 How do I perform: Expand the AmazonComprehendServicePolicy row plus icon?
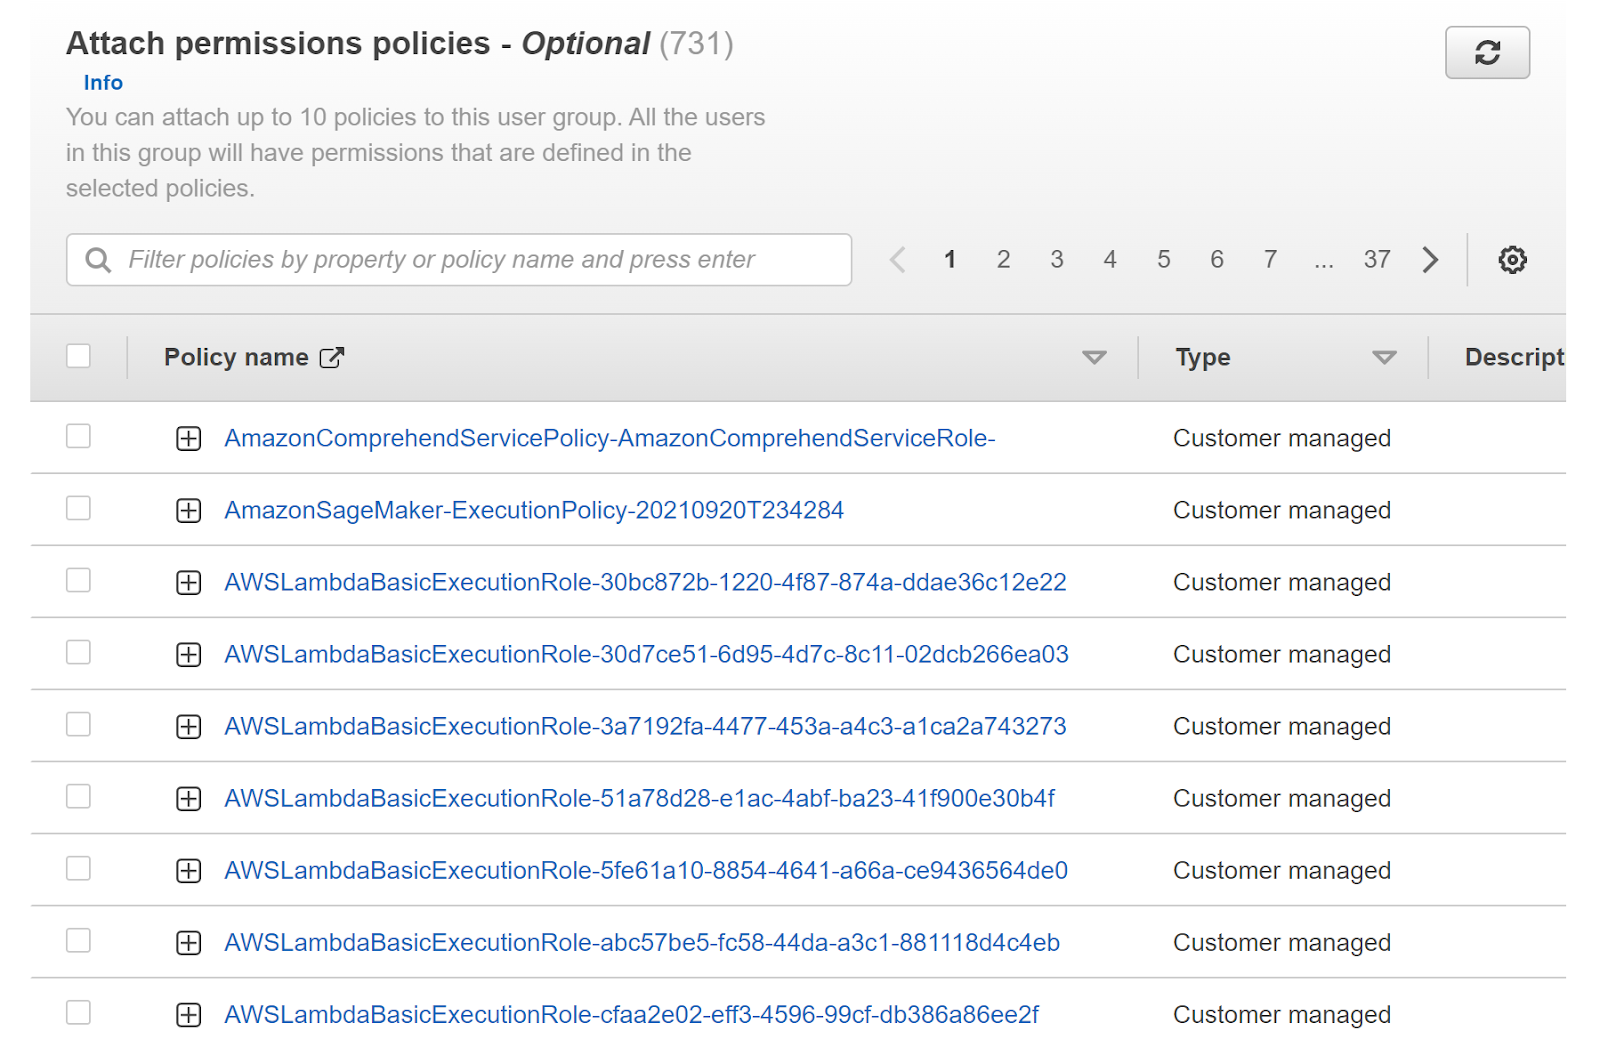(x=188, y=439)
